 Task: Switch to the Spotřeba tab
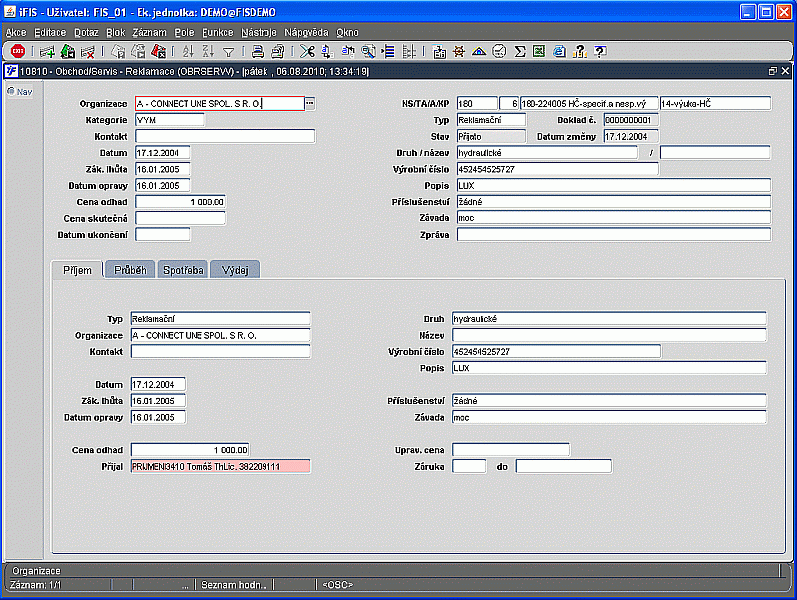[x=183, y=270]
